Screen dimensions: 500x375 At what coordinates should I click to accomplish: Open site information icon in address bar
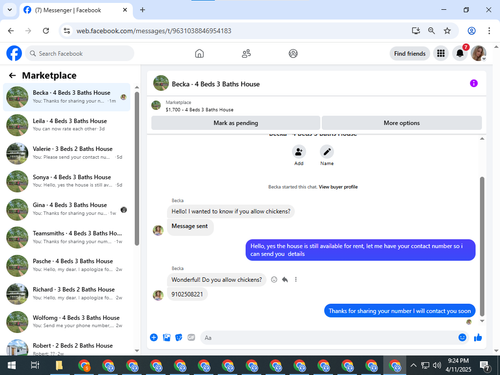coord(67,31)
